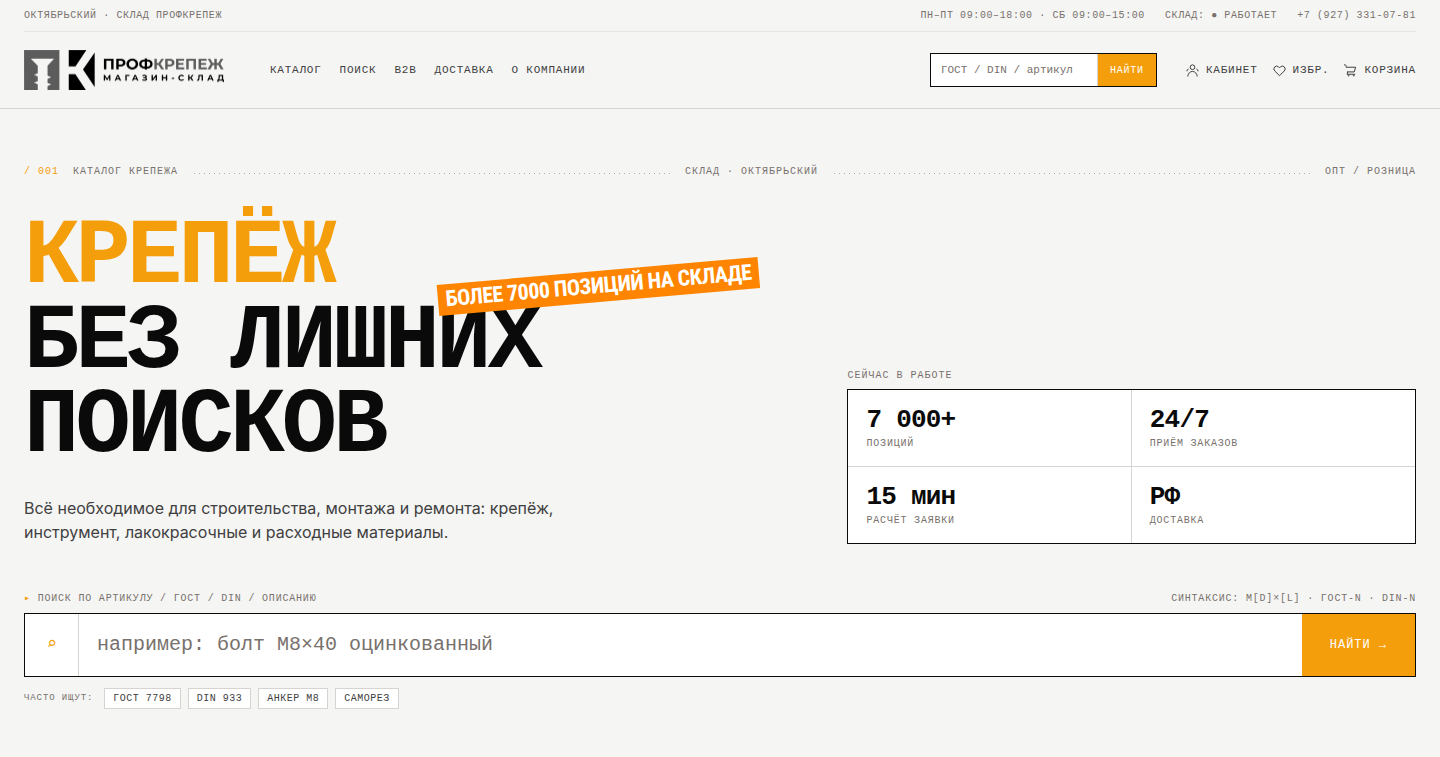Open favorites via the heart icon
This screenshot has width=1440, height=757.
click(1279, 70)
